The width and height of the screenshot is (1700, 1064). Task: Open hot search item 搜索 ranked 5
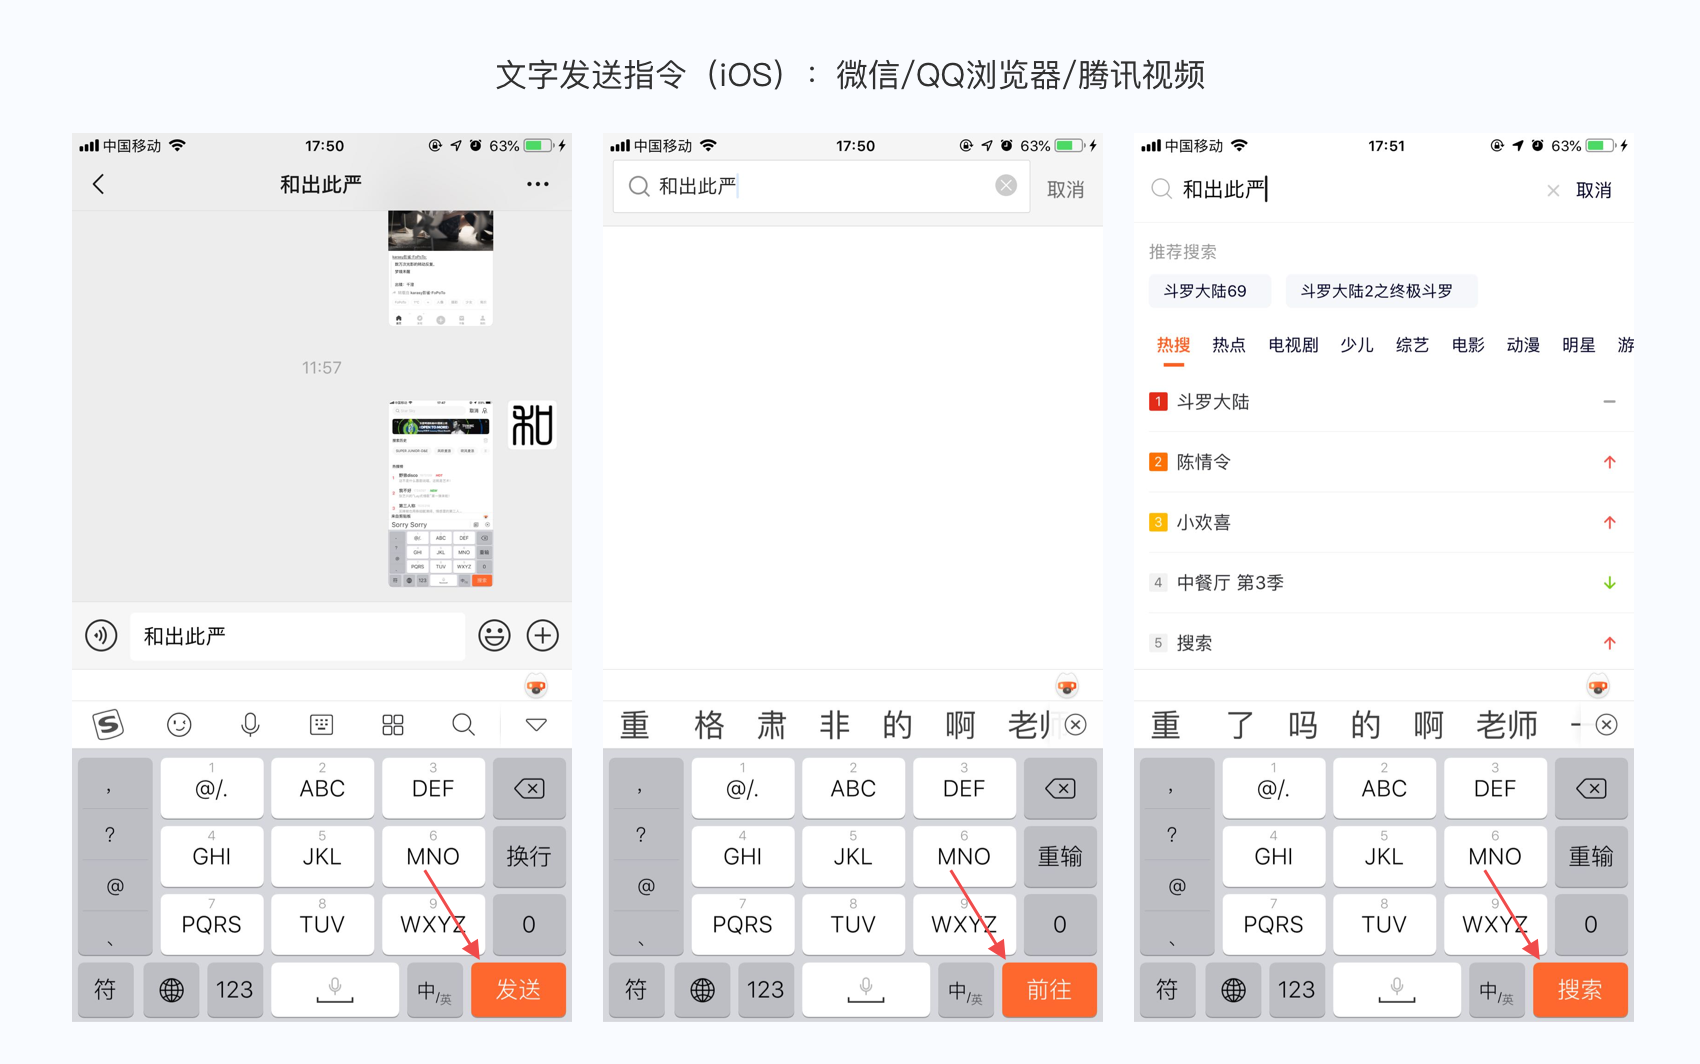(x=1384, y=642)
